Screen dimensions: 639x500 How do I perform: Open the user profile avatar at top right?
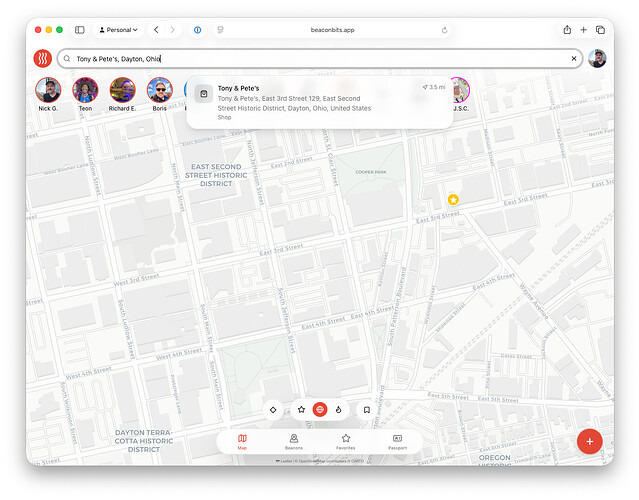tap(597, 59)
